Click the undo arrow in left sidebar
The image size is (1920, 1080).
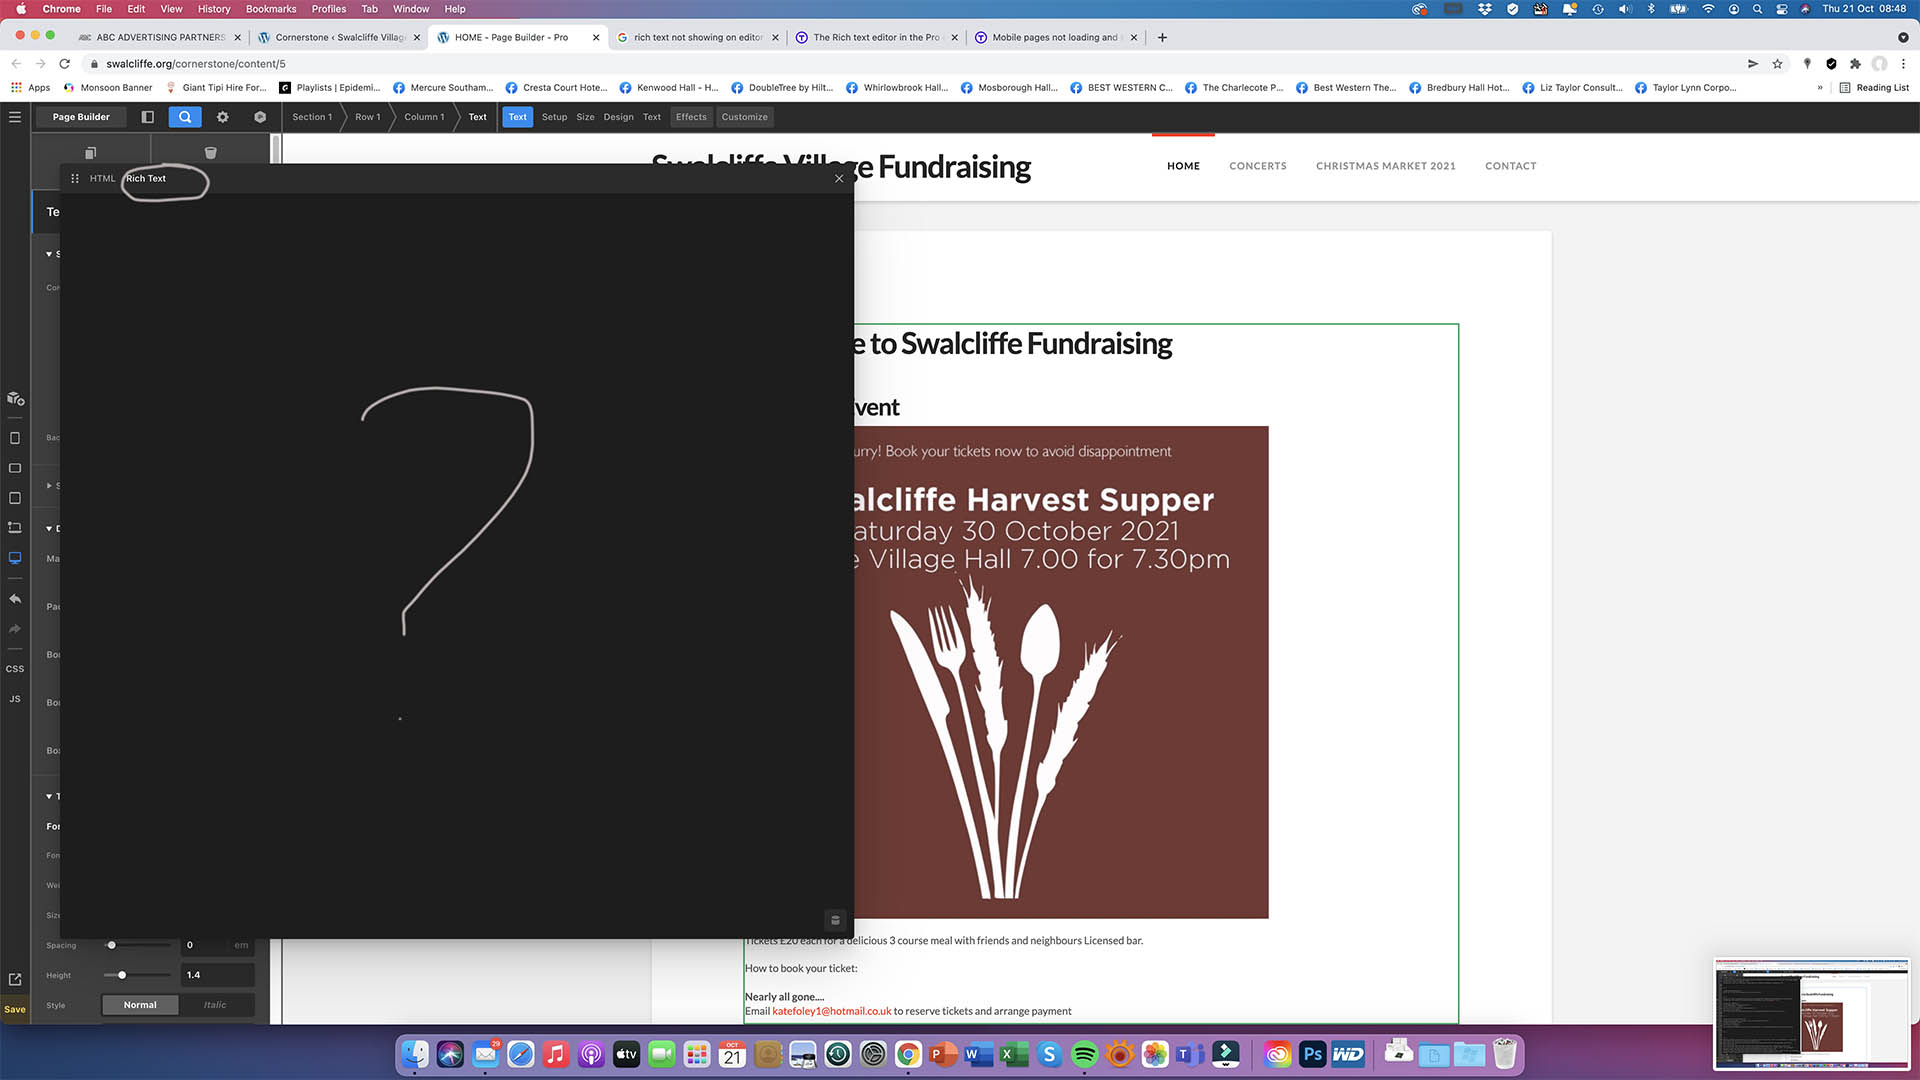pos(15,599)
